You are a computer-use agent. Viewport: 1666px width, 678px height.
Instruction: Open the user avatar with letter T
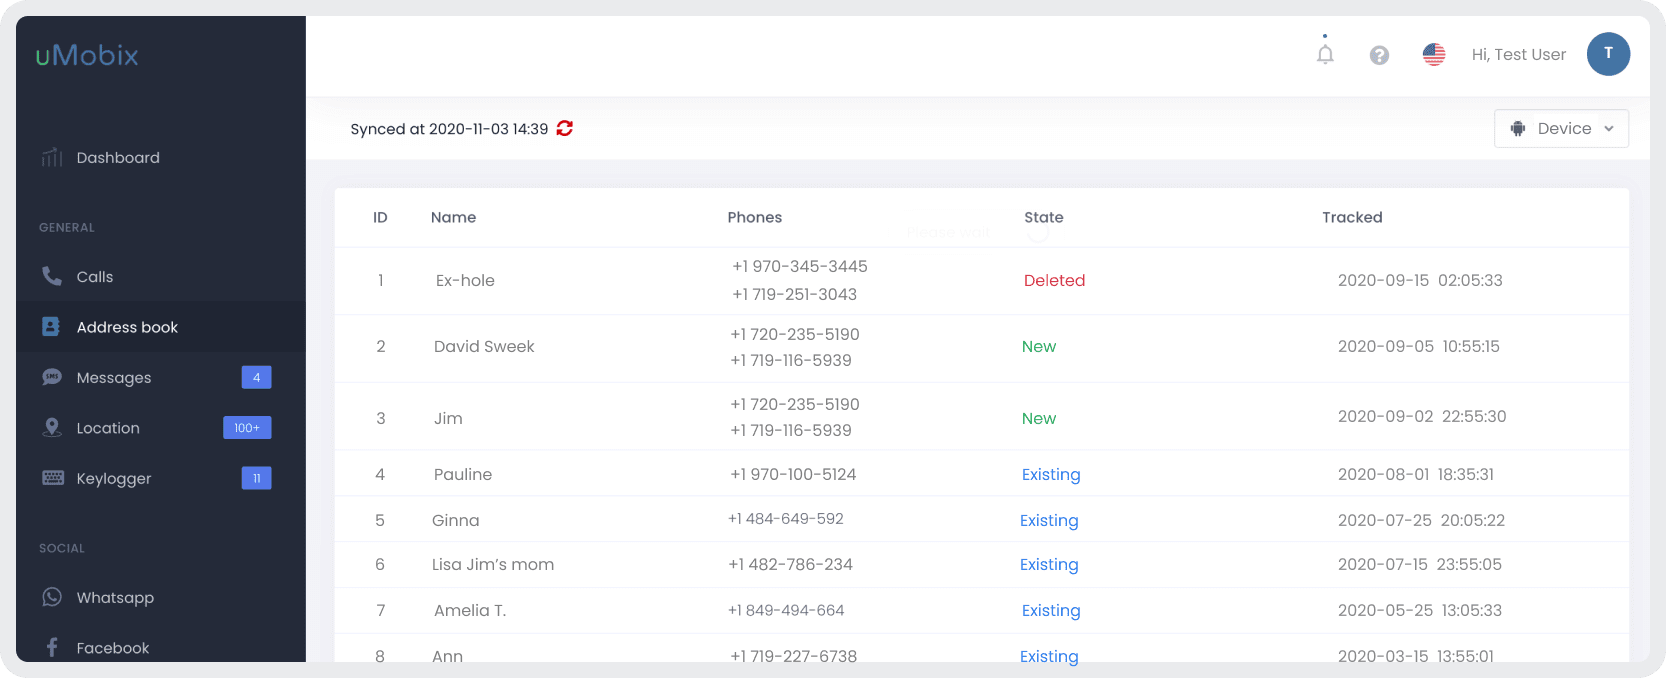click(x=1608, y=54)
